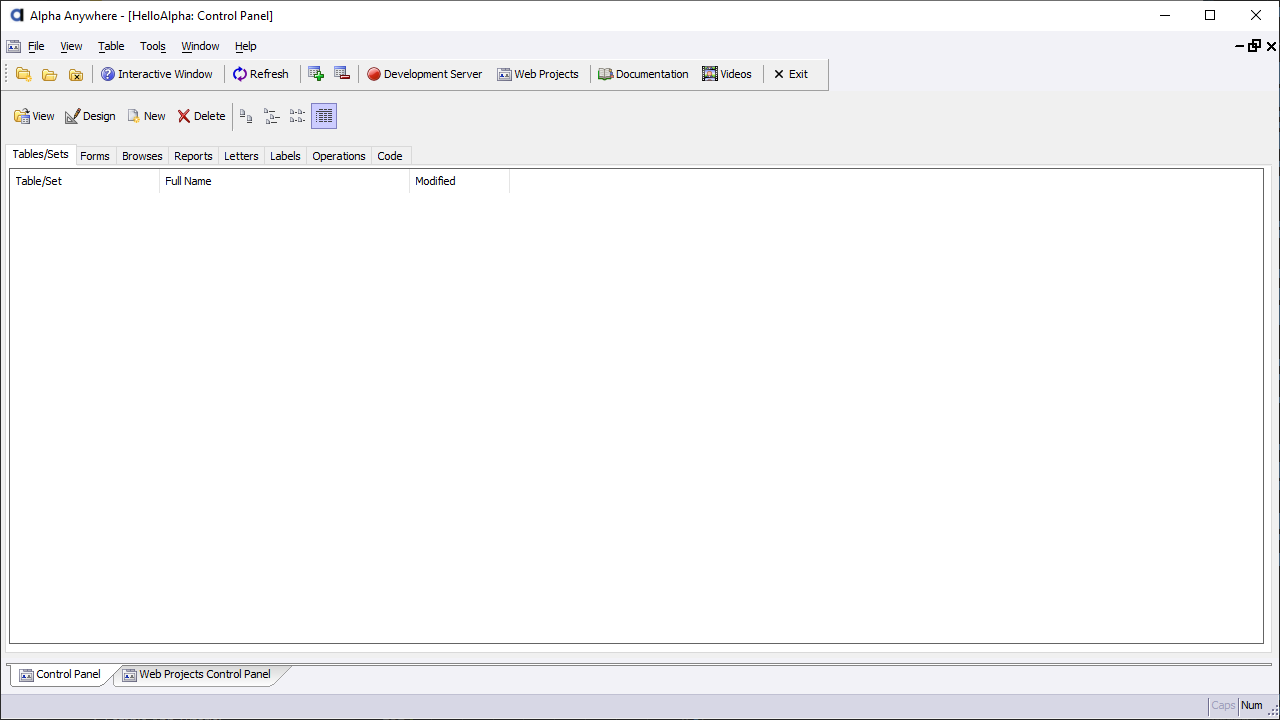Restore the inner Control Panel window
This screenshot has width=1280, height=720.
pyautogui.click(x=1255, y=46)
